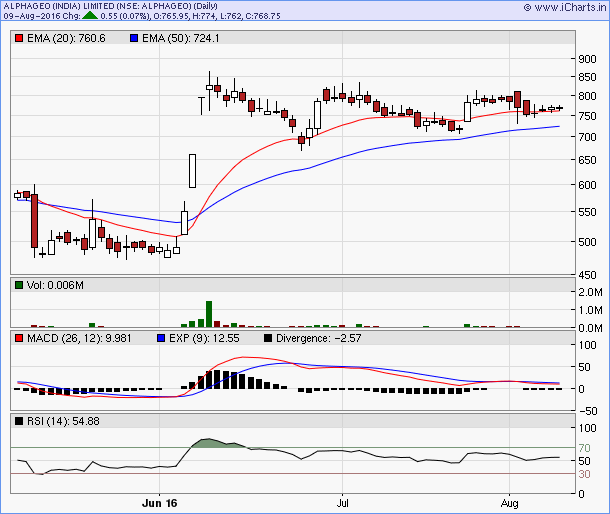Click the tall white gap-up candlestick near 650

click(x=192, y=171)
